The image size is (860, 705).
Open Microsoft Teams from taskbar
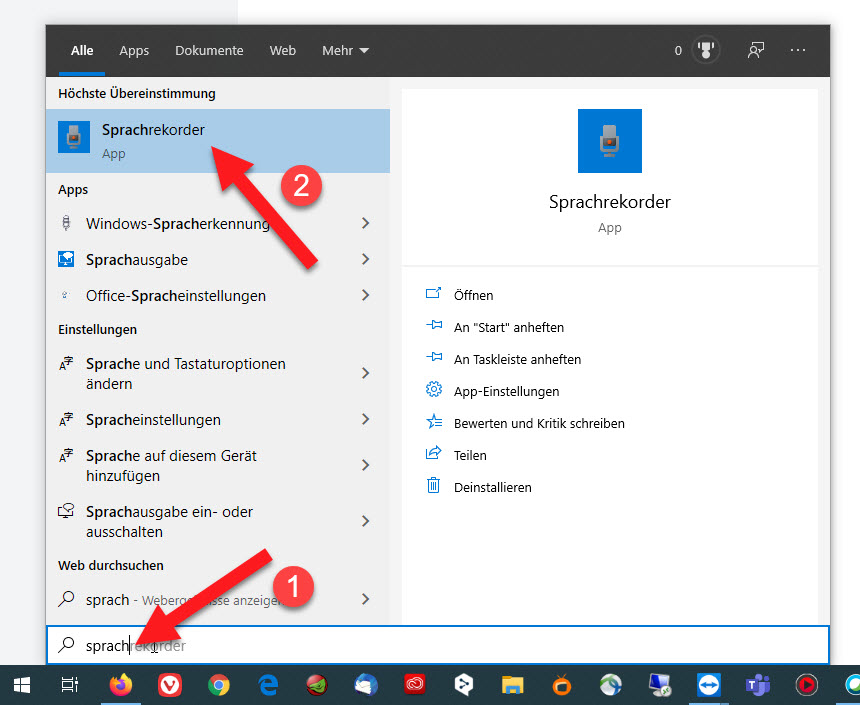click(756, 685)
